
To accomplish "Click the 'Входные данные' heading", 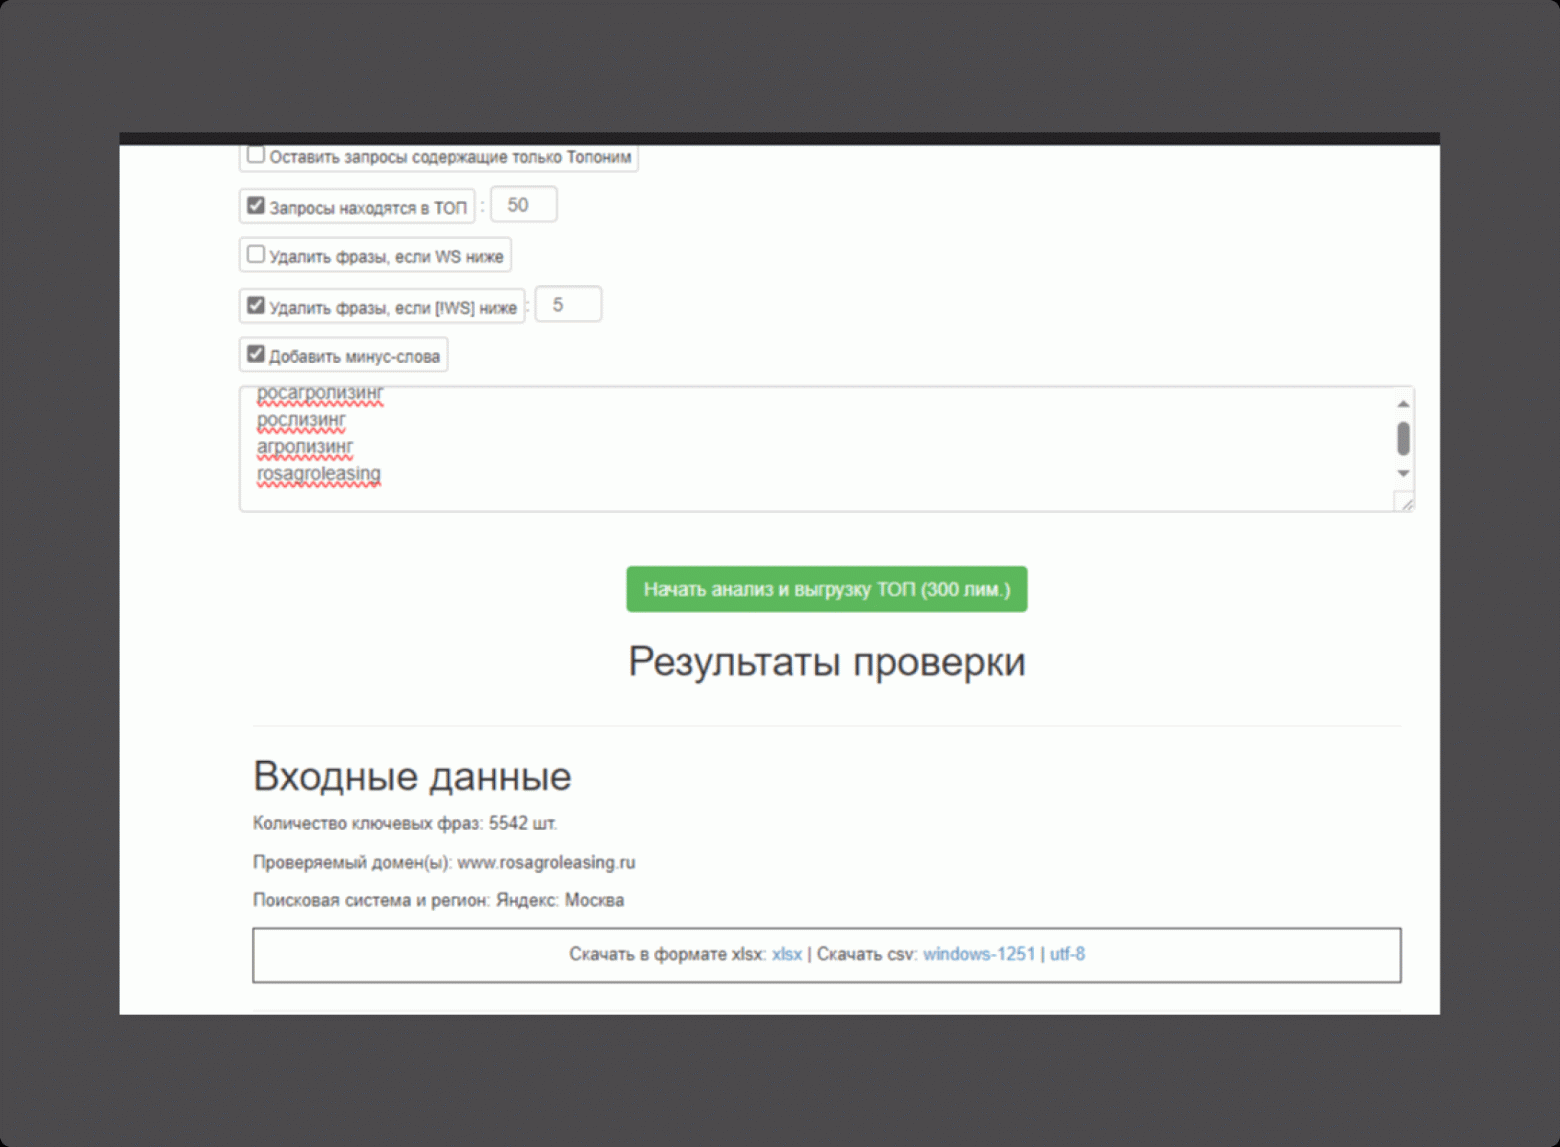I will (x=412, y=776).
